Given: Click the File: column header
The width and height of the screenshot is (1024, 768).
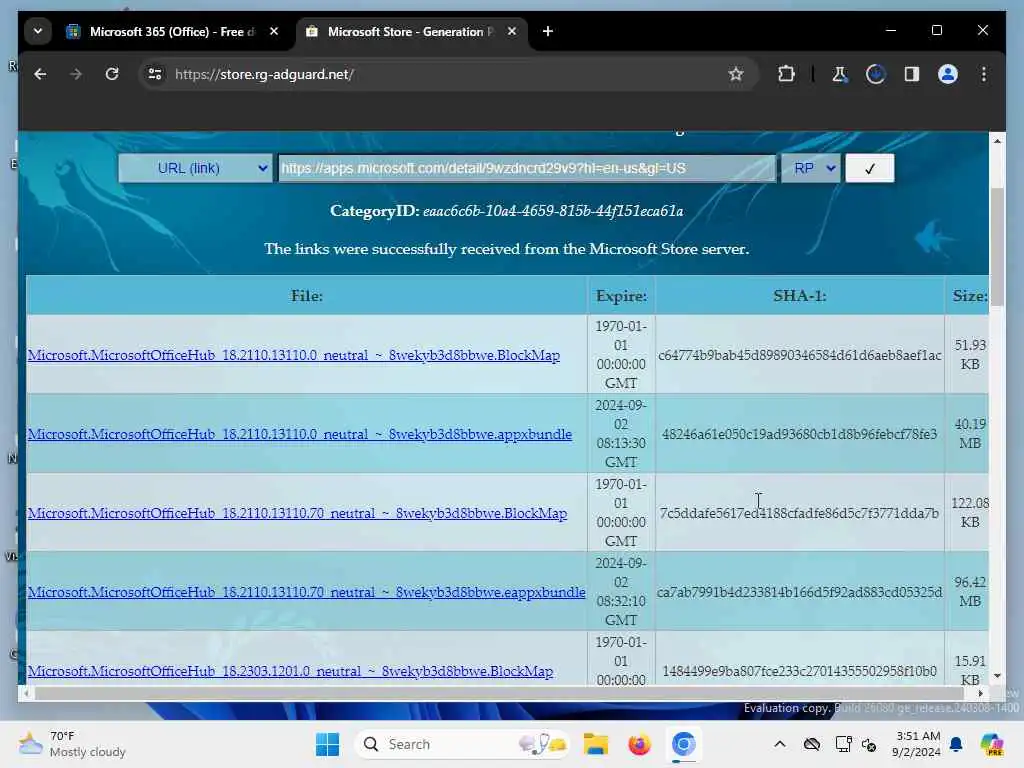Looking at the screenshot, I should tap(307, 296).
